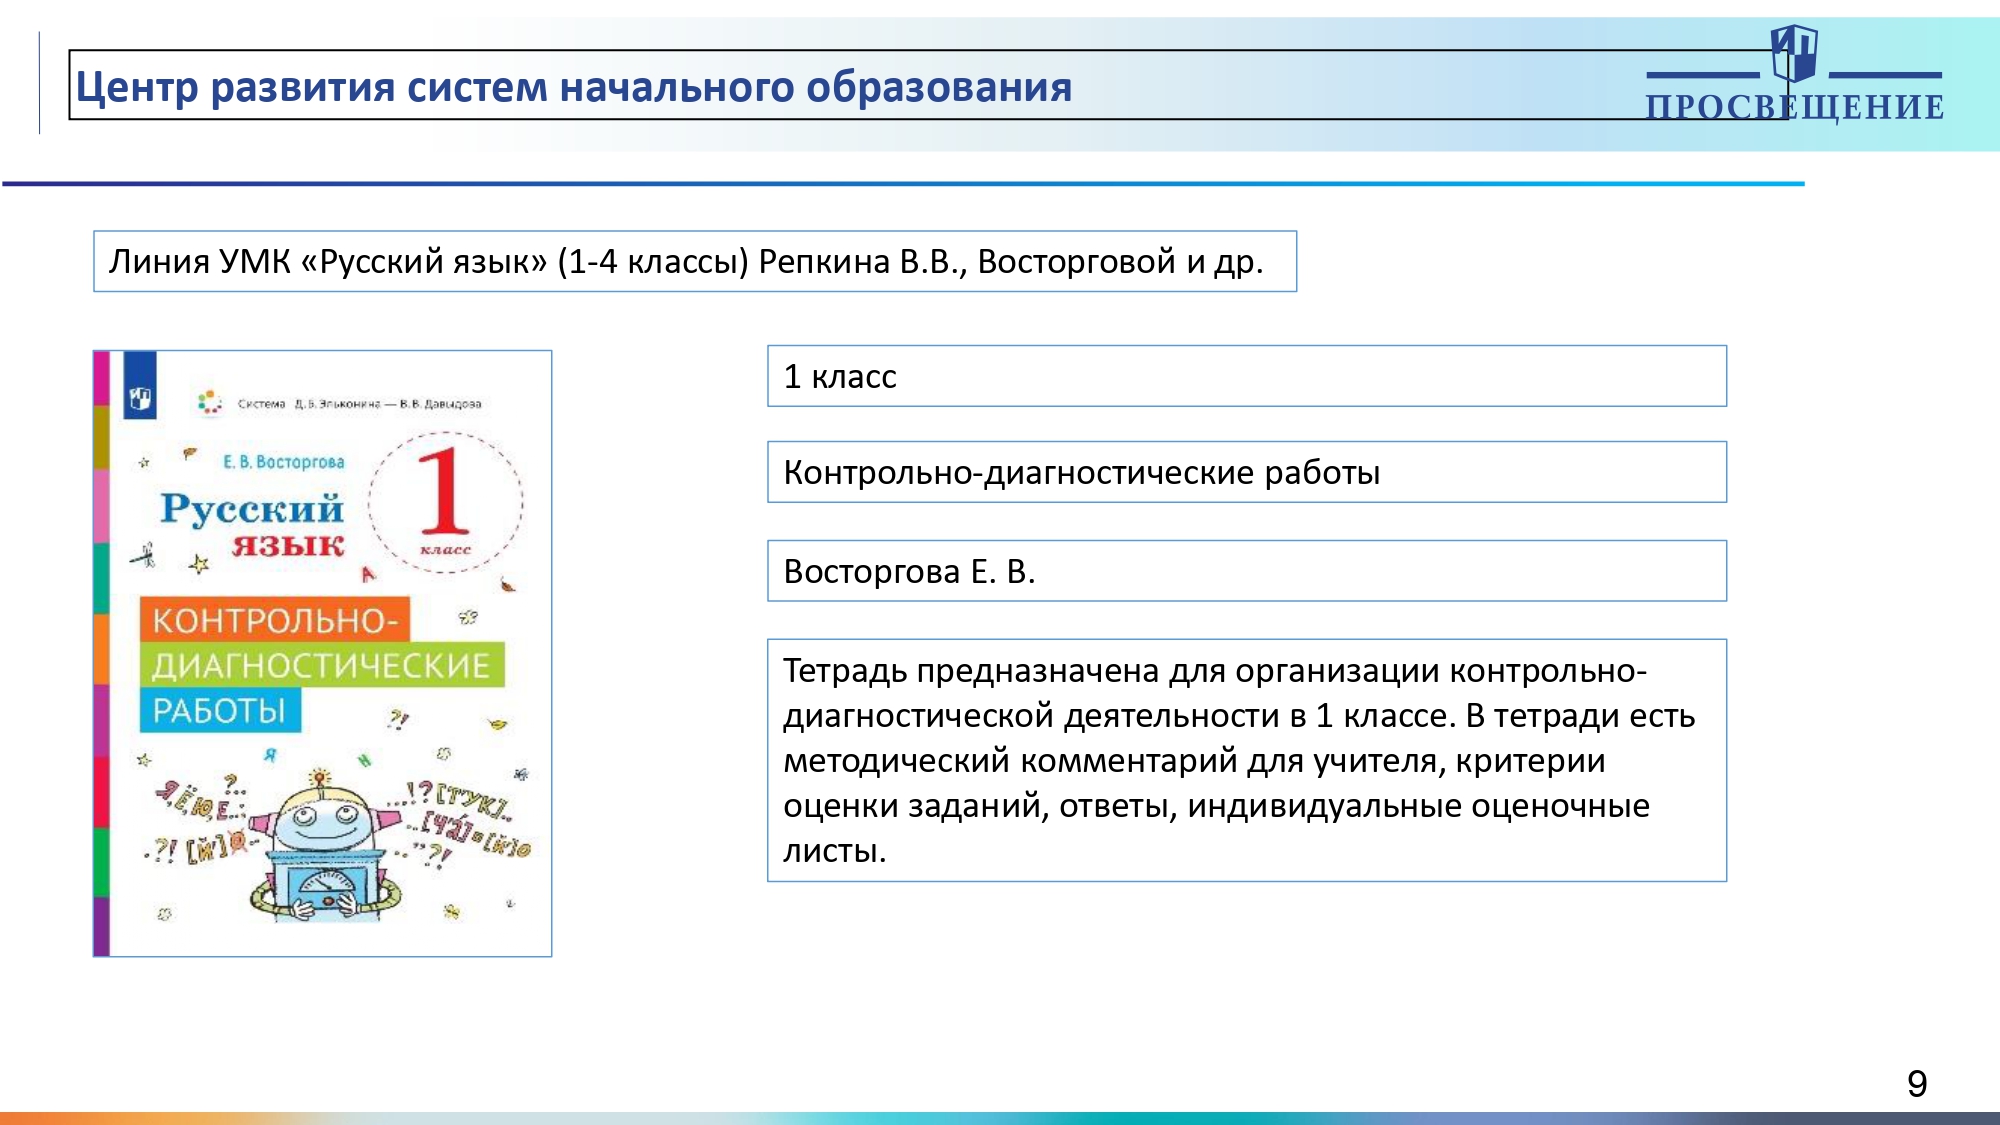This screenshot has width=2000, height=1125.
Task: Click the 'Русский язык' title on cover
Action: coord(253,526)
